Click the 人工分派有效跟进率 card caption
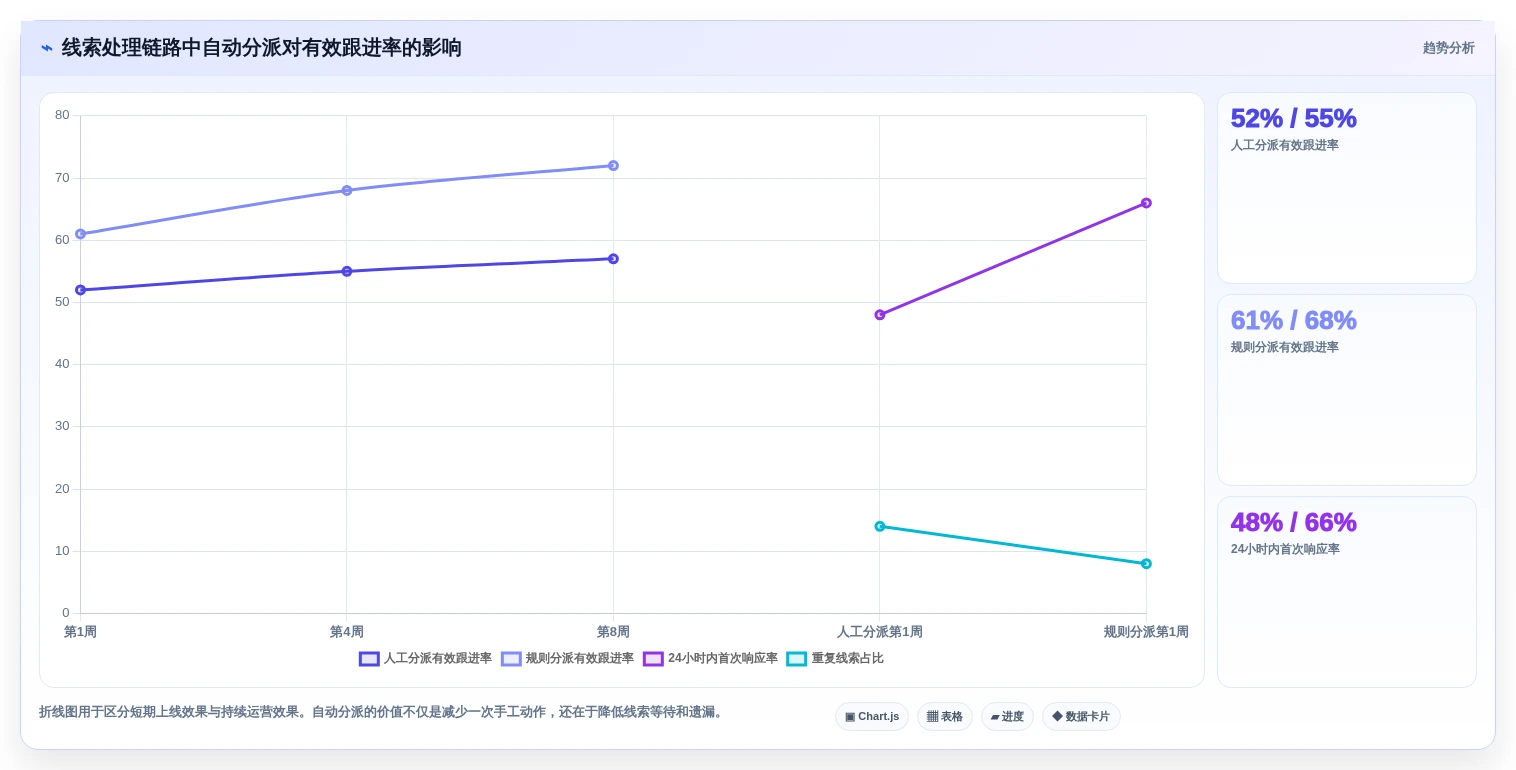This screenshot has width=1516, height=770. [x=1284, y=145]
